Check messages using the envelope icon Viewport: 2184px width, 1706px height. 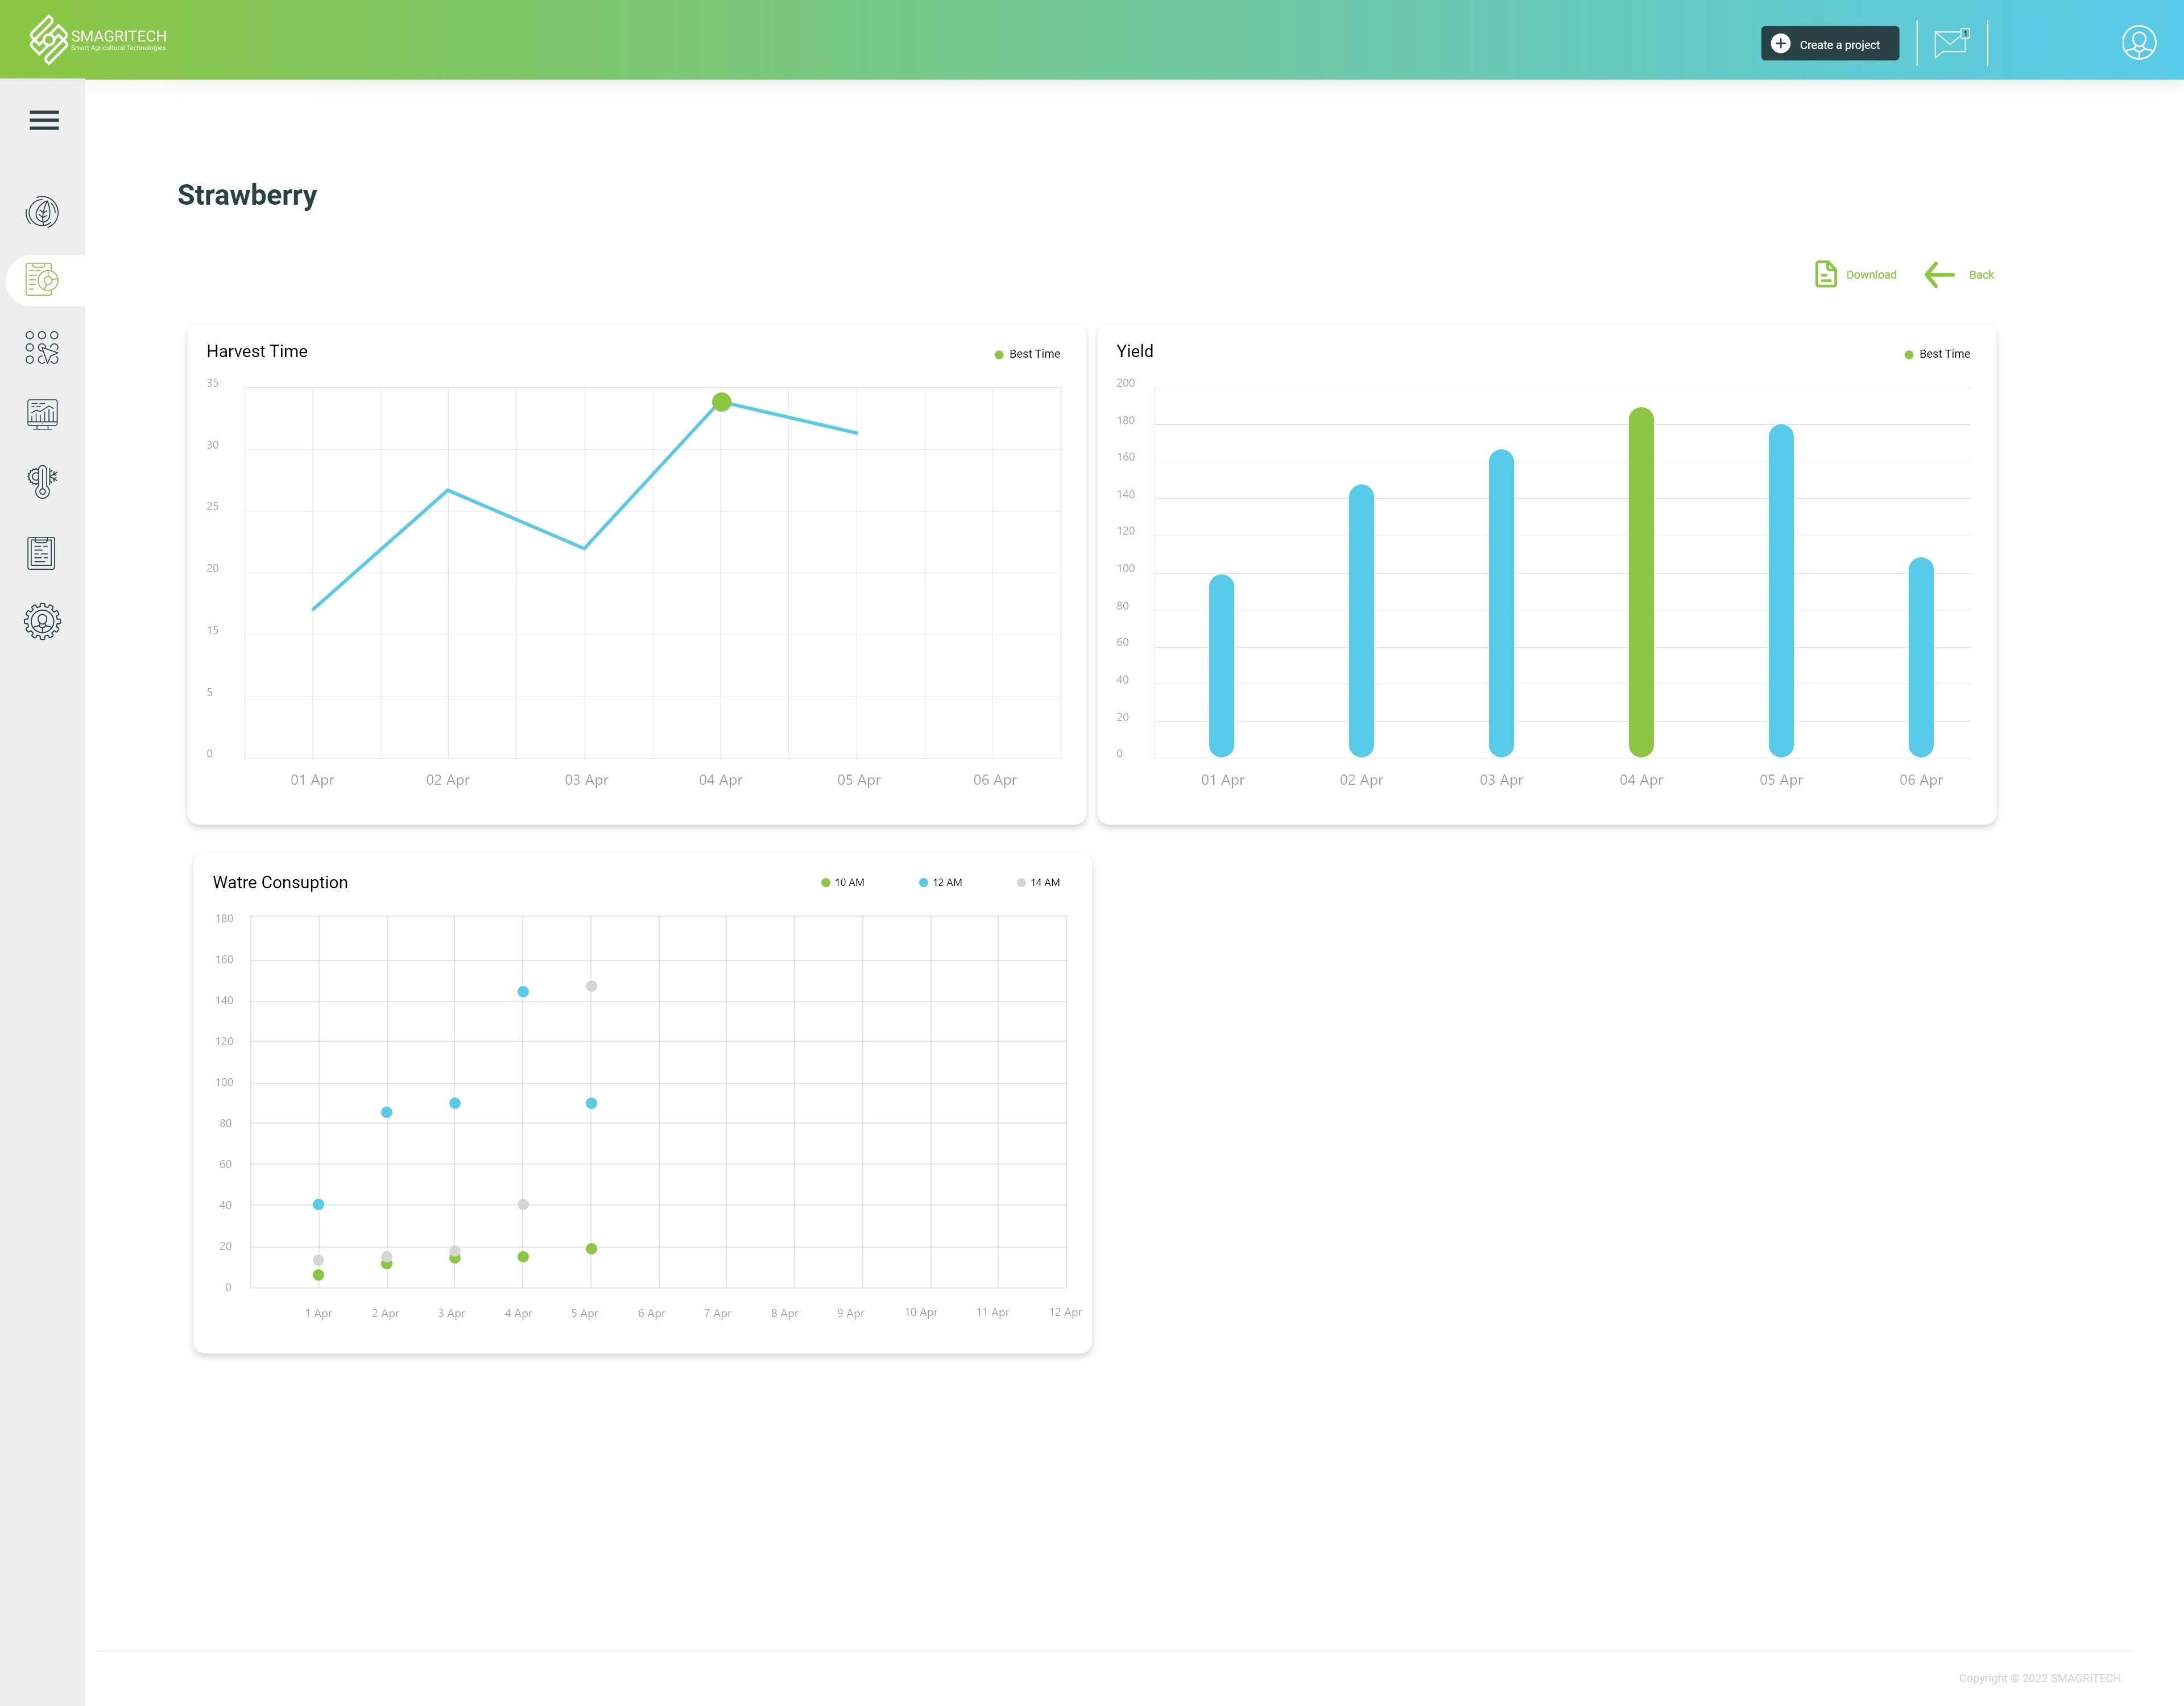point(1951,43)
